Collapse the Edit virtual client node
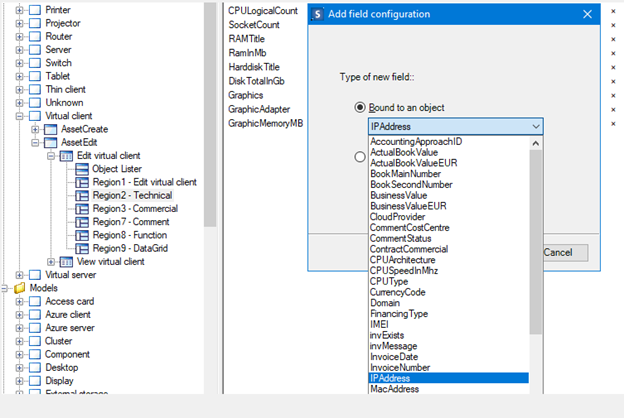The height and width of the screenshot is (418, 624). coord(51,156)
